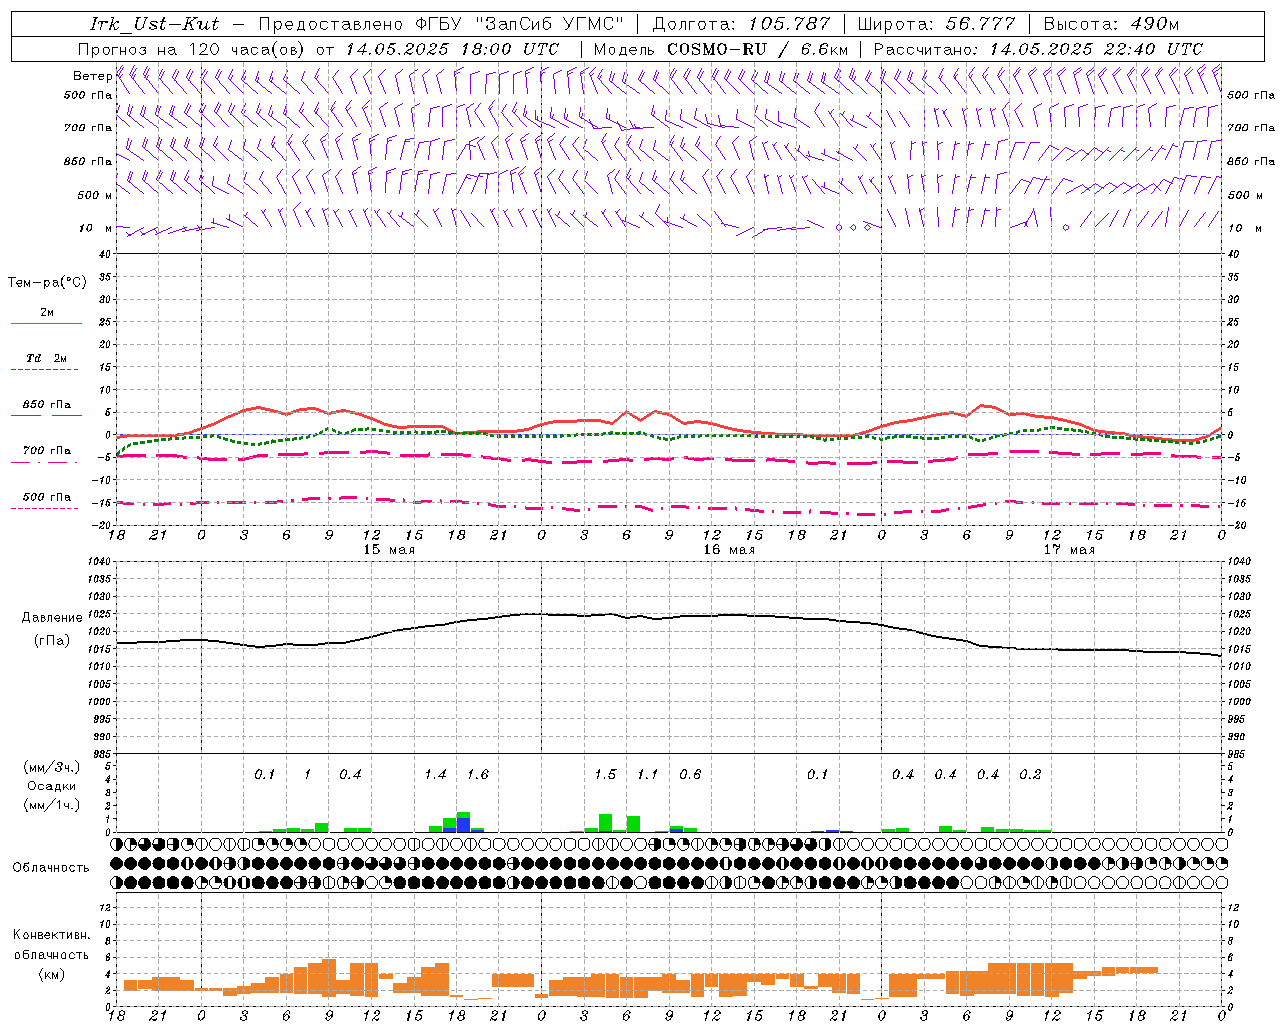
Task: Click the 1.6 precipitation total
Action: click(x=478, y=775)
